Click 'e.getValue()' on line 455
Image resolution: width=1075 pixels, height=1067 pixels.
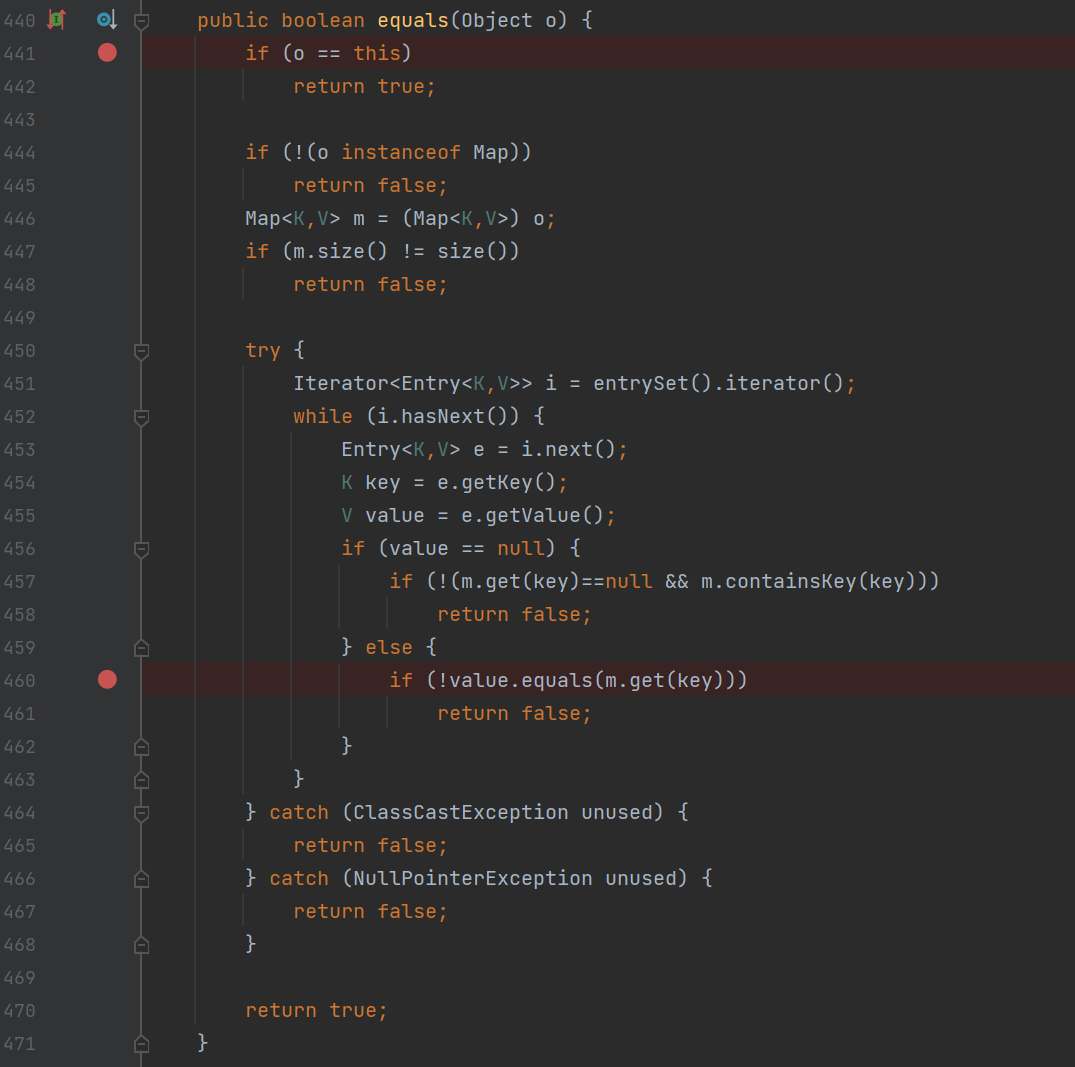533,515
